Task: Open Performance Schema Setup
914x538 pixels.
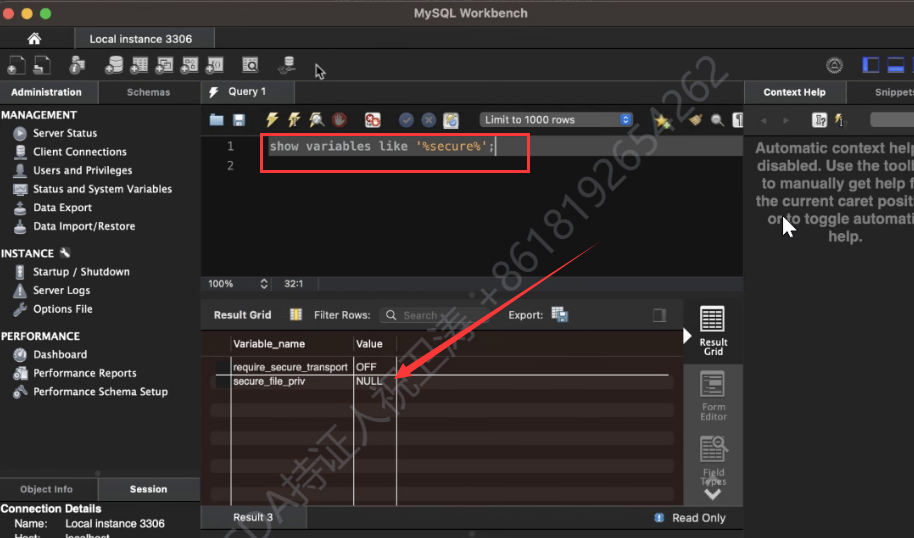Action: [x=100, y=392]
